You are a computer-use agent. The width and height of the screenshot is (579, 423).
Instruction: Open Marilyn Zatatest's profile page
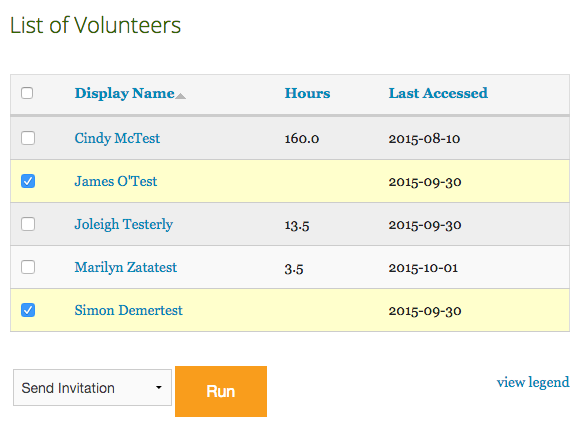[126, 267]
